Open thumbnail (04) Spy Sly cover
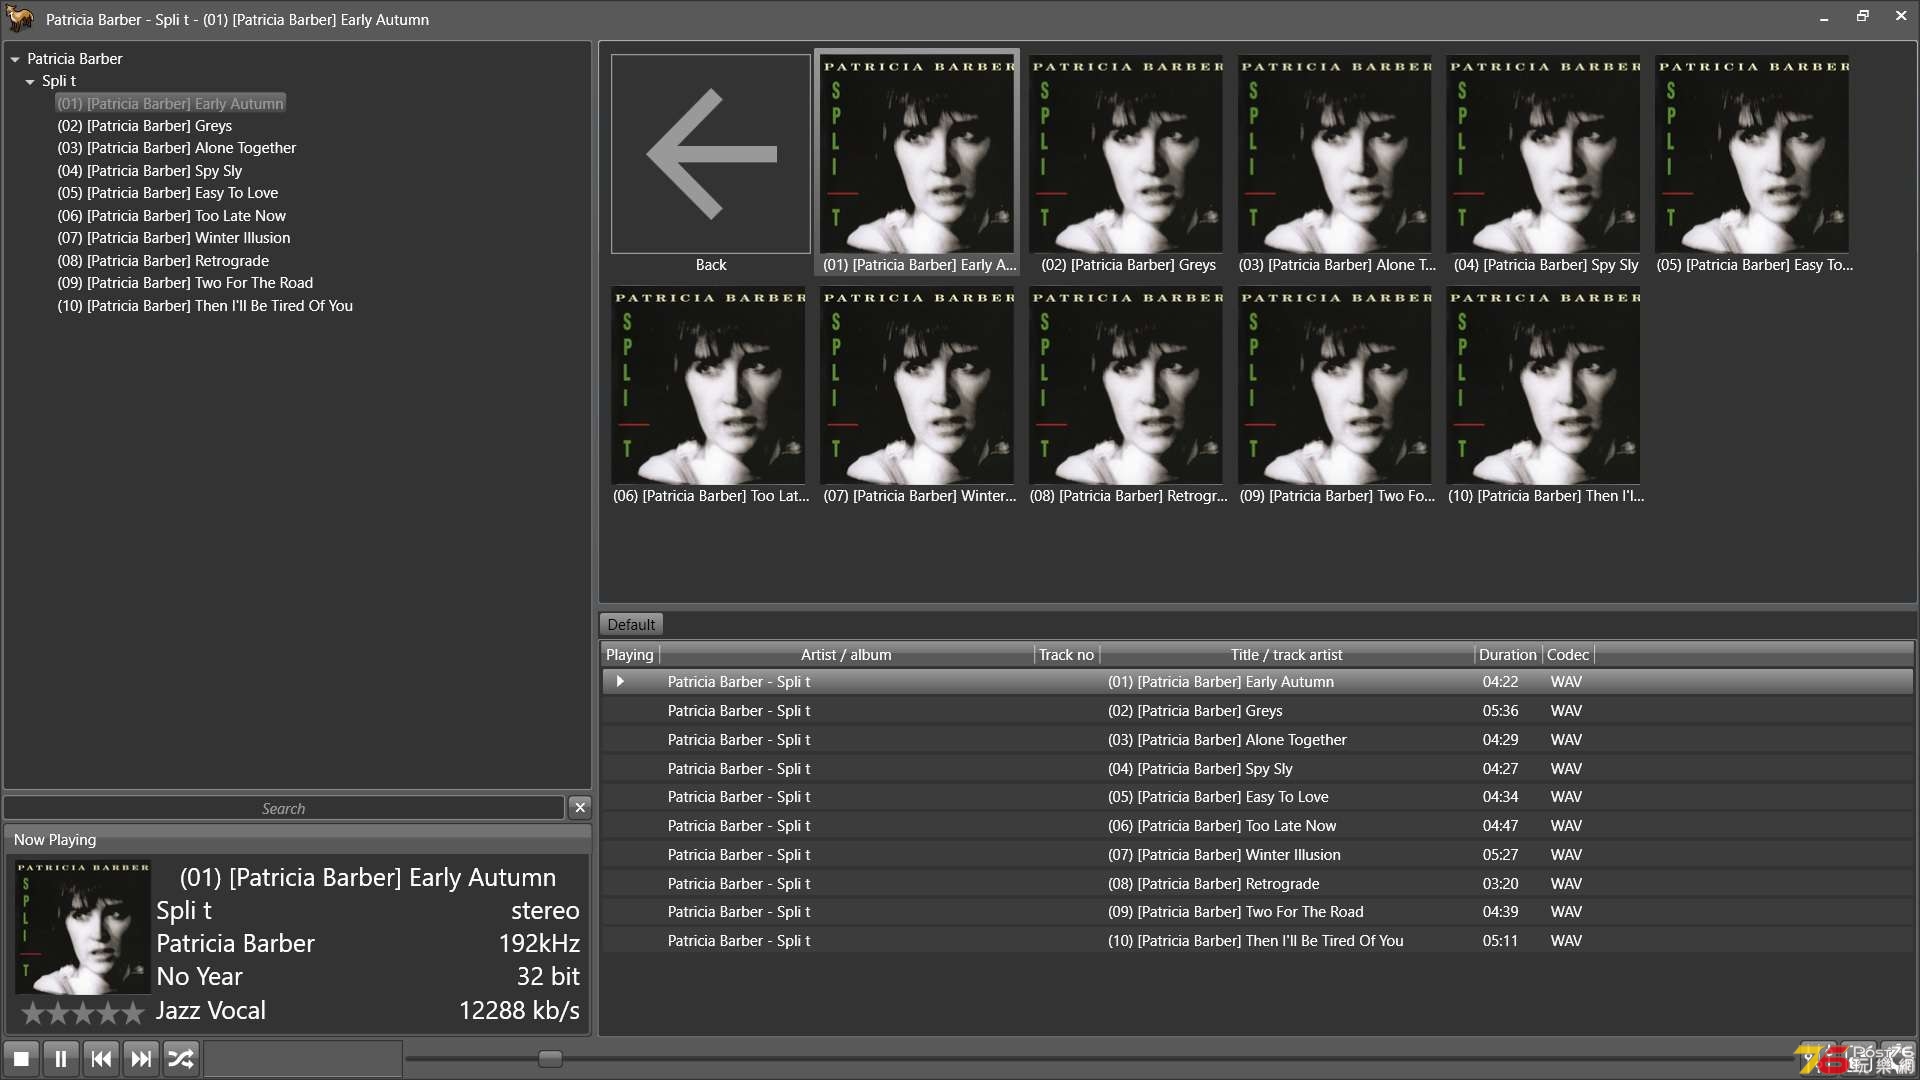The height and width of the screenshot is (1080, 1920). pos(1544,154)
